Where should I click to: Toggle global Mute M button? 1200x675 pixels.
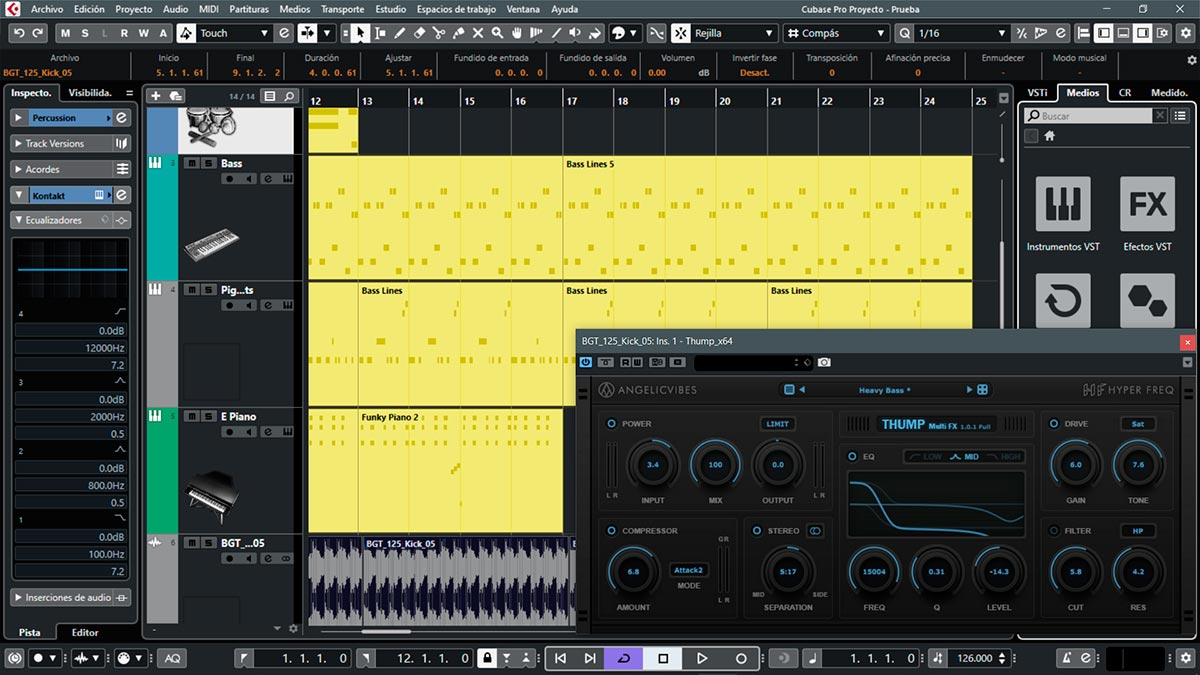pyautogui.click(x=66, y=33)
